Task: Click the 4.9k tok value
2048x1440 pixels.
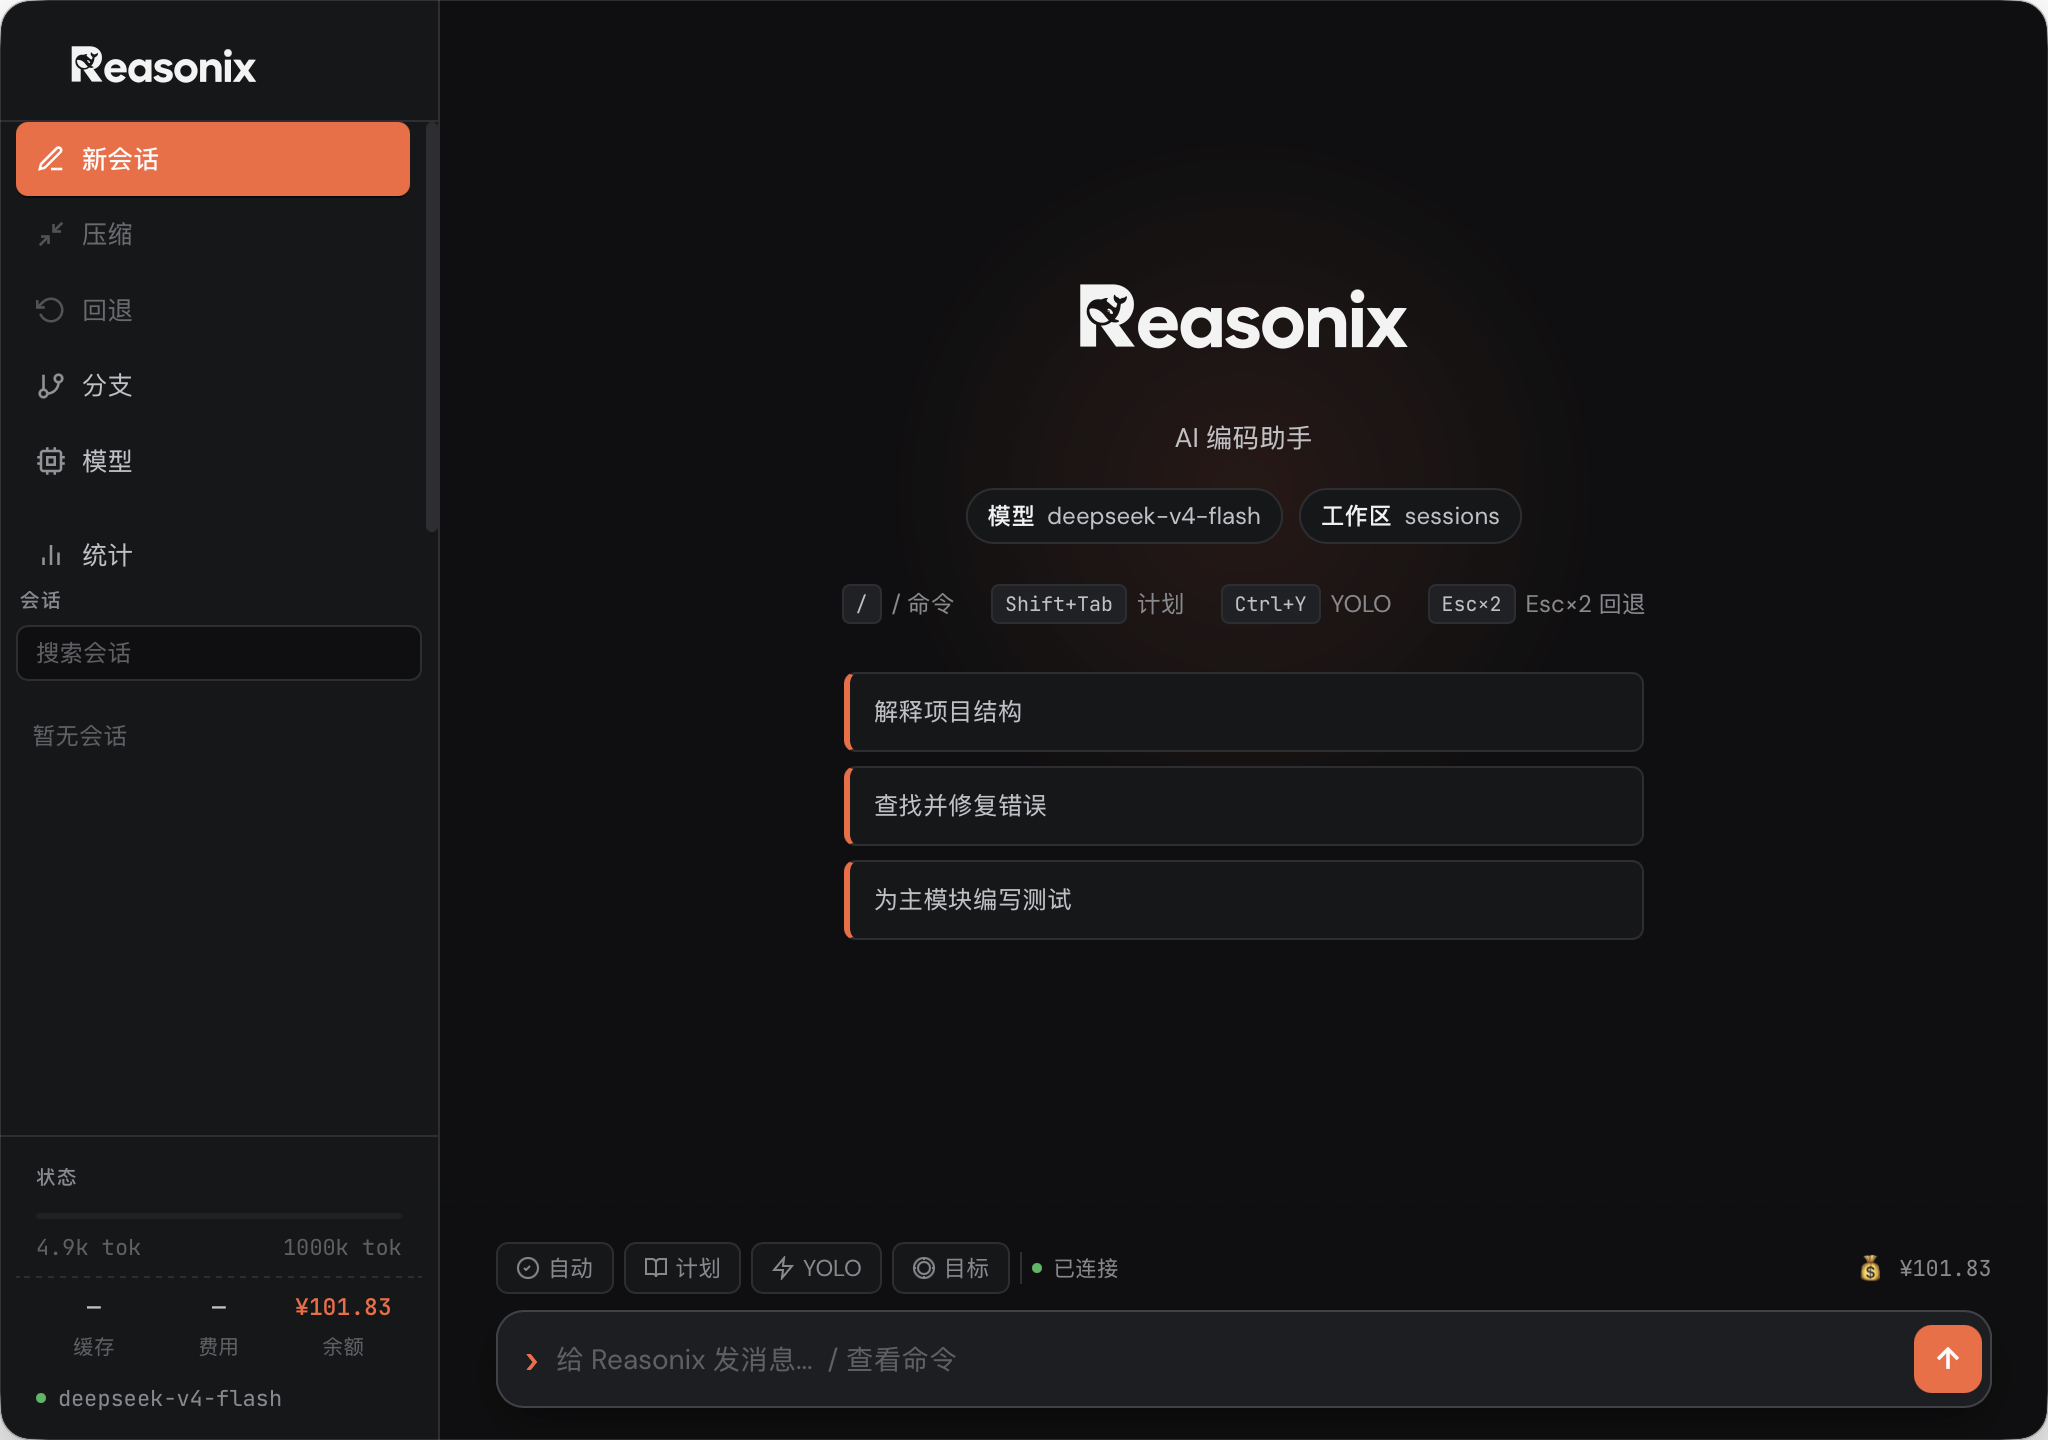Action: 89,1247
